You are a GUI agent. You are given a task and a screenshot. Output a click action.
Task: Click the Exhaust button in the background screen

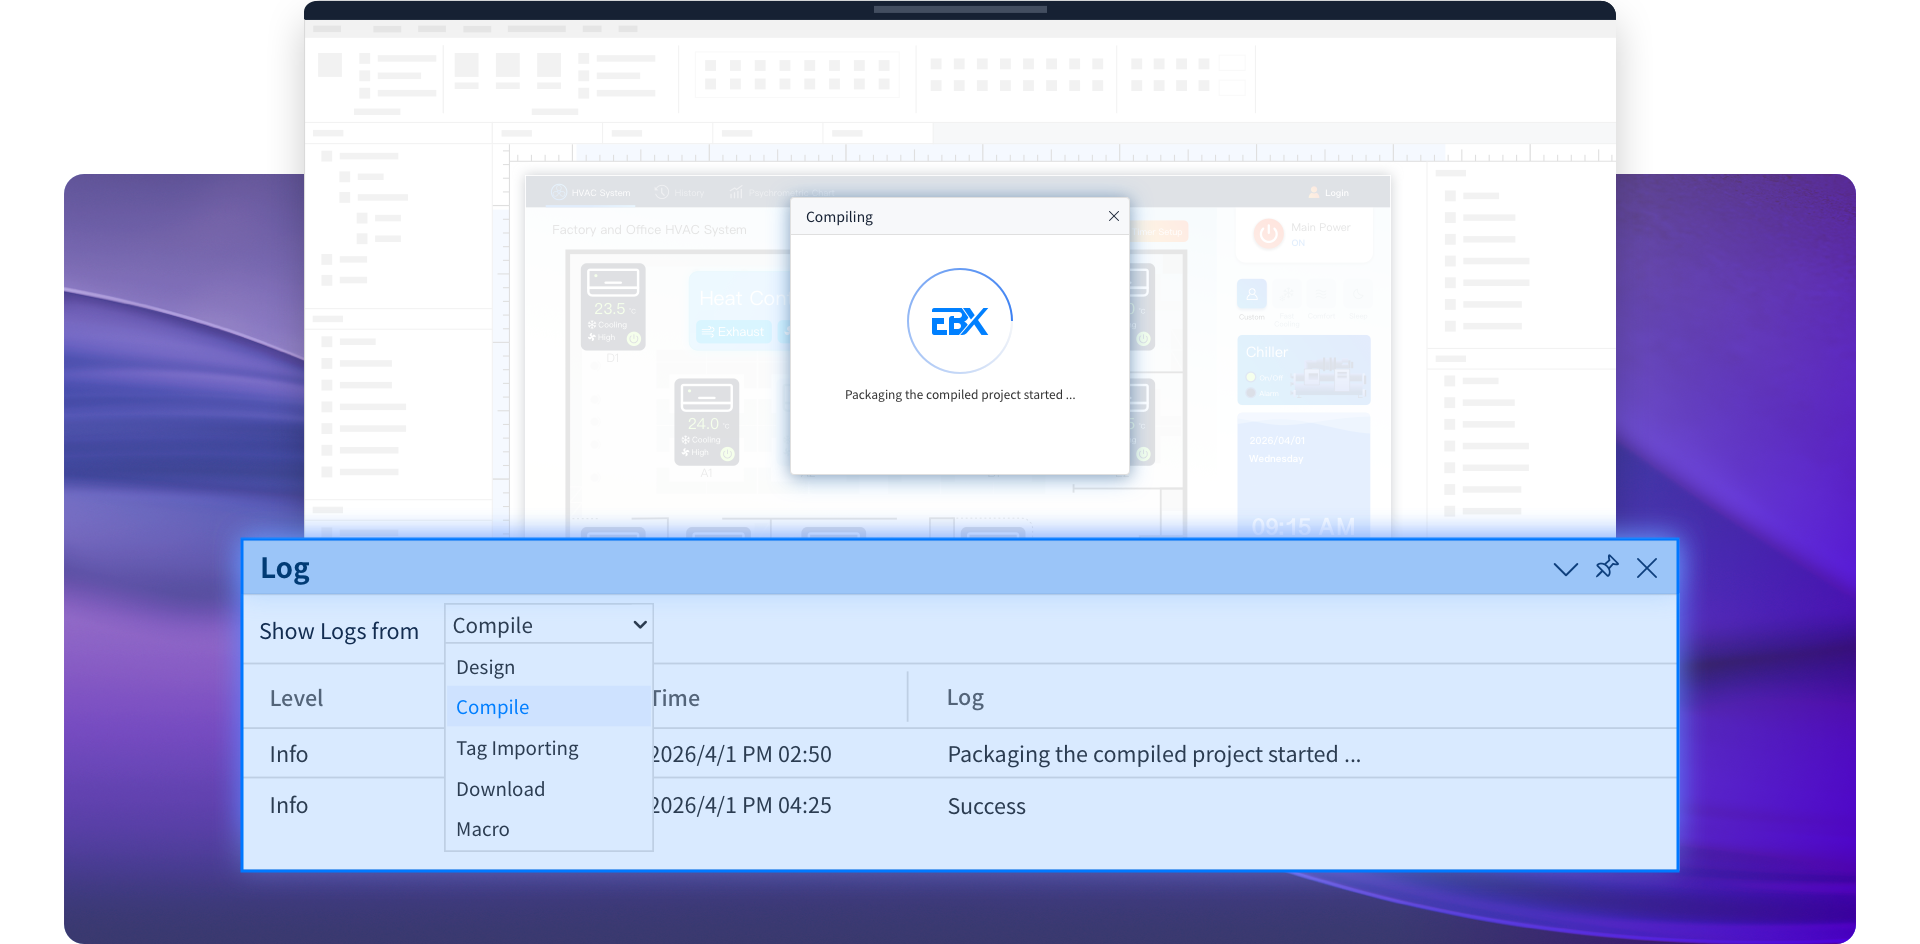click(733, 332)
